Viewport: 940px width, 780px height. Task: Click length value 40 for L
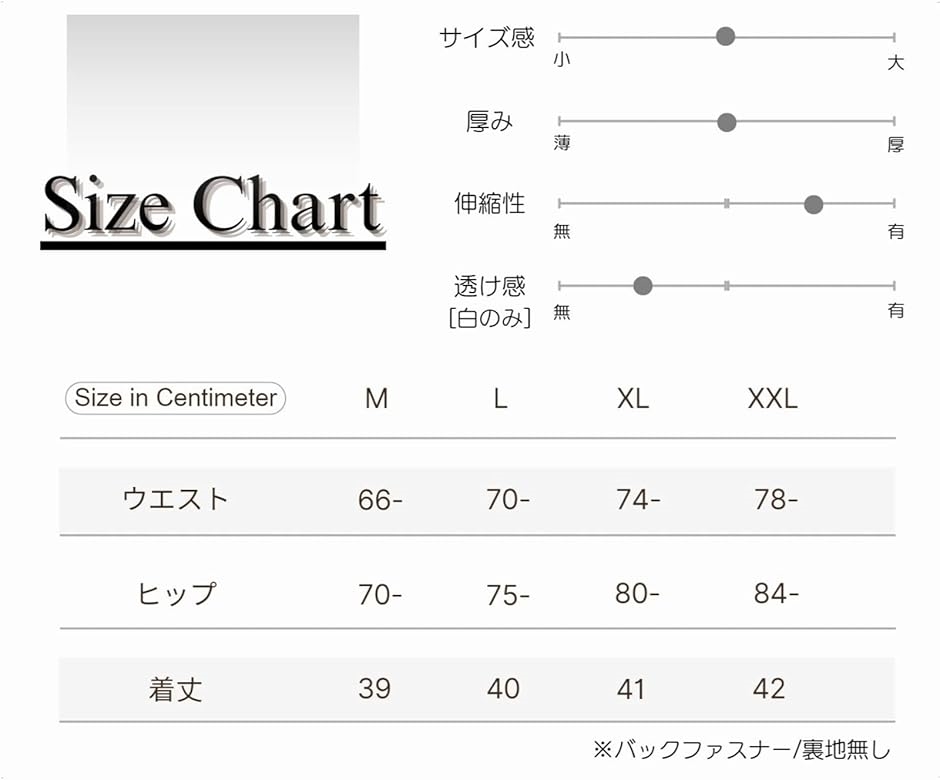pyautogui.click(x=503, y=689)
